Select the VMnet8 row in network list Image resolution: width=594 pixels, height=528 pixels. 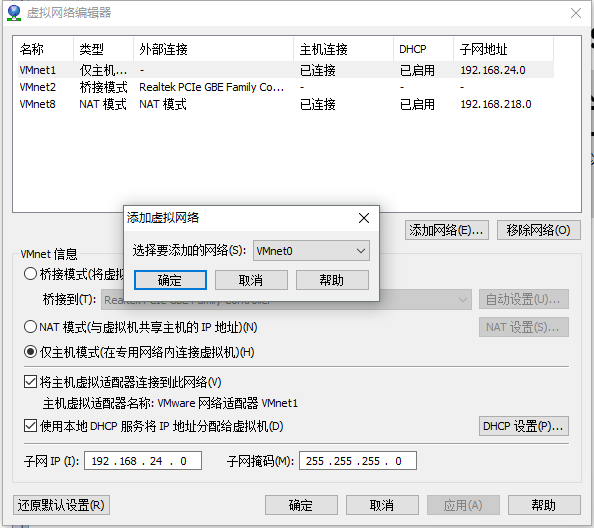286,104
